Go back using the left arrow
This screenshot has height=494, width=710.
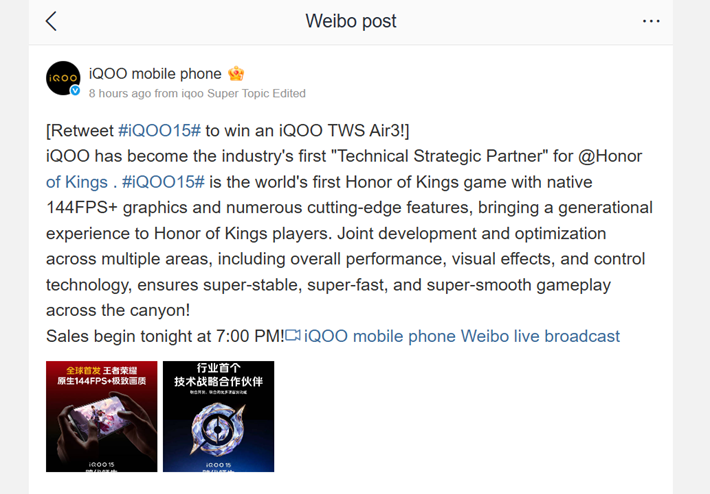click(x=52, y=21)
